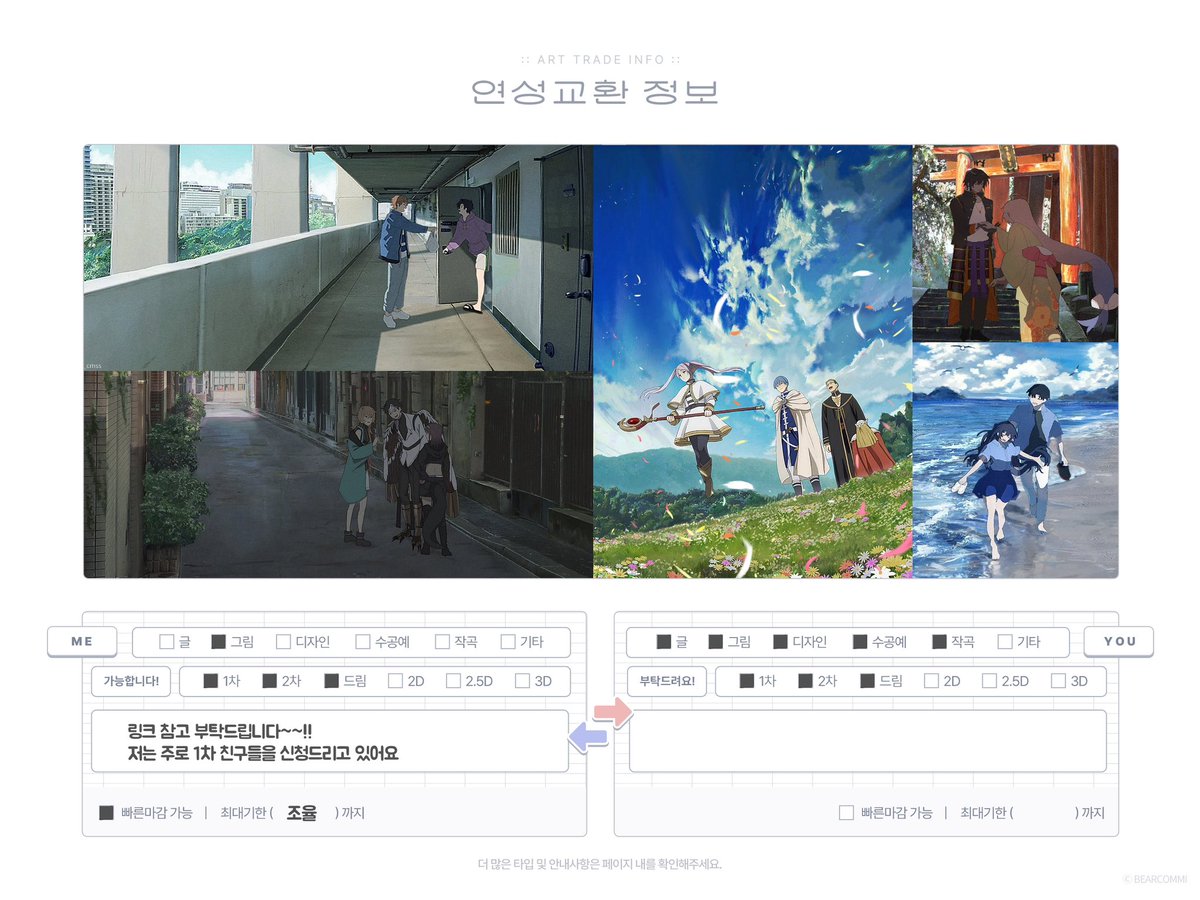Screen dimensions: 1200x900
Task: Enable YOU 2.5D checkbox
Action: tap(989, 681)
